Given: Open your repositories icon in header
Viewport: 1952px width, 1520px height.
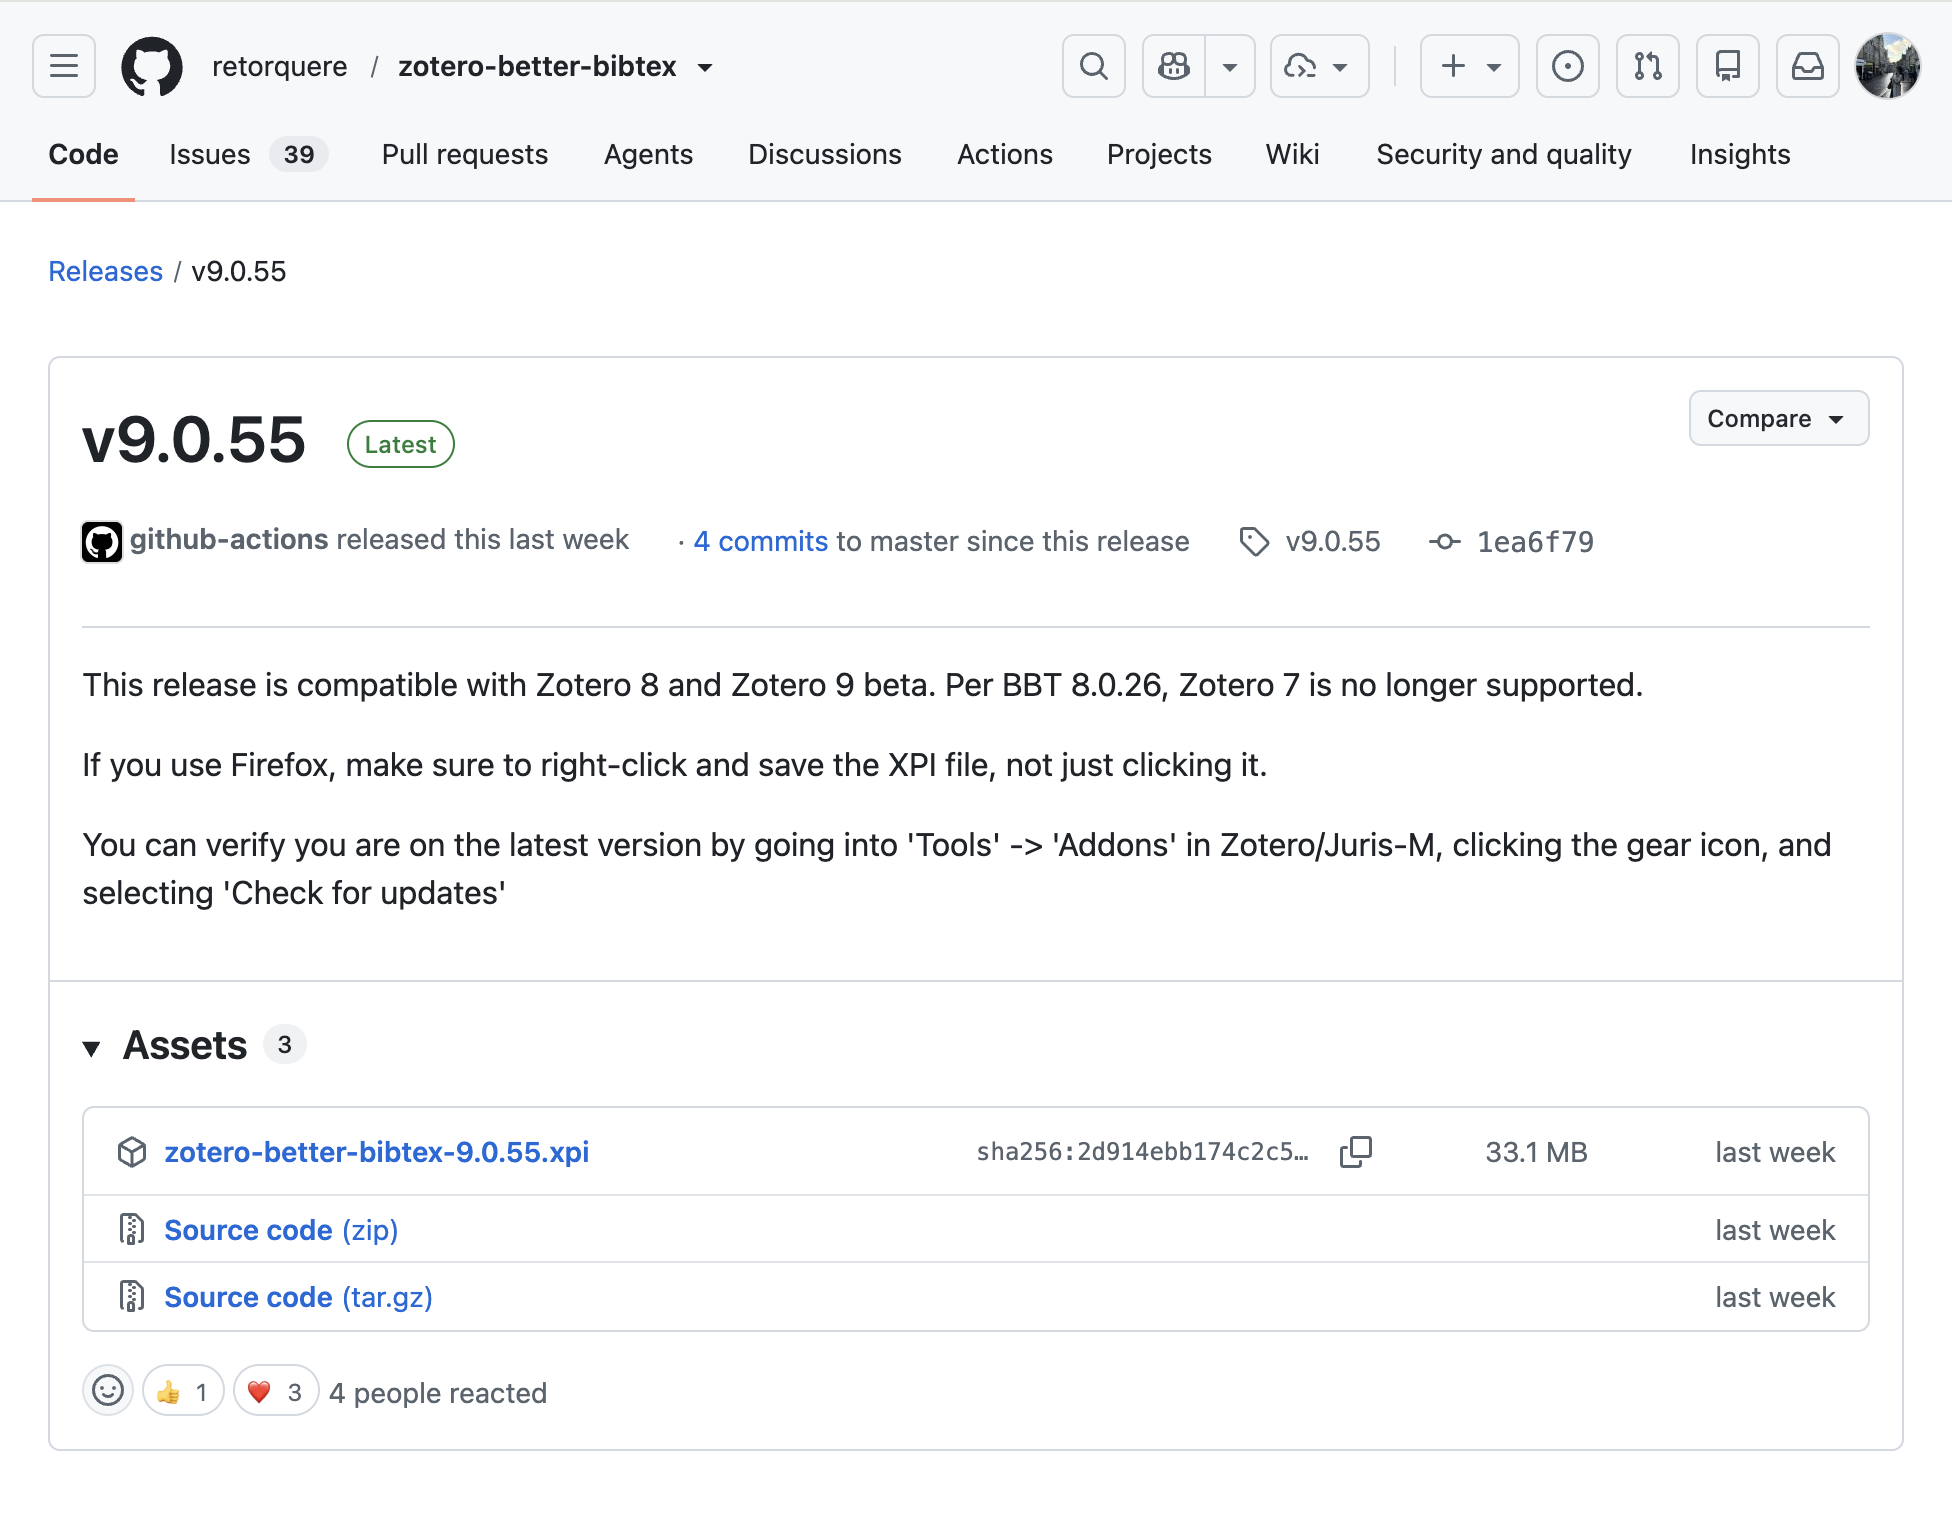Looking at the screenshot, I should point(1728,66).
